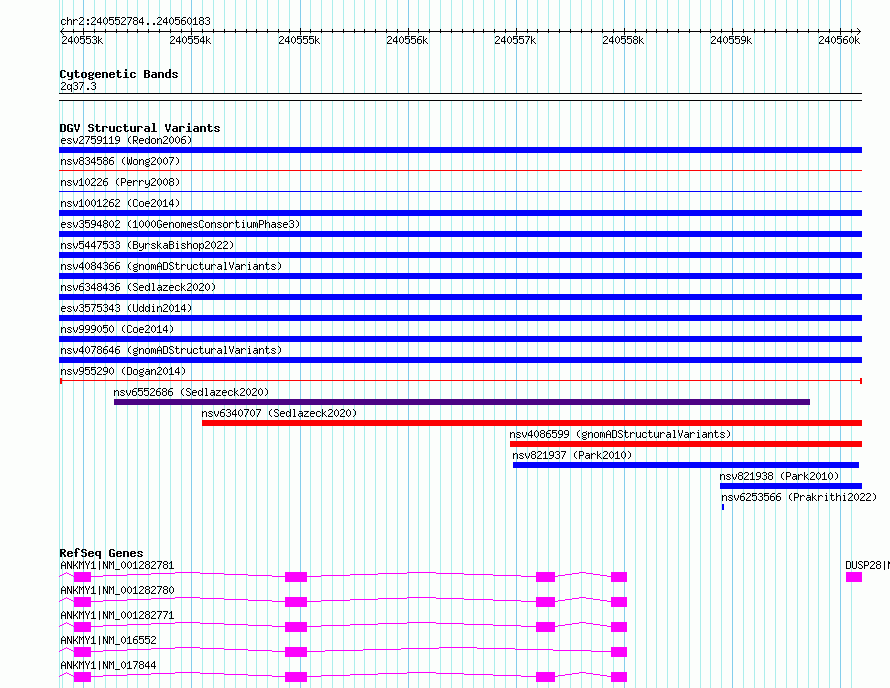Screen dimensions: 890x688
Task: Click the red nsv4086599 gnomAD variant bar
Action: pyautogui.click(x=685, y=444)
